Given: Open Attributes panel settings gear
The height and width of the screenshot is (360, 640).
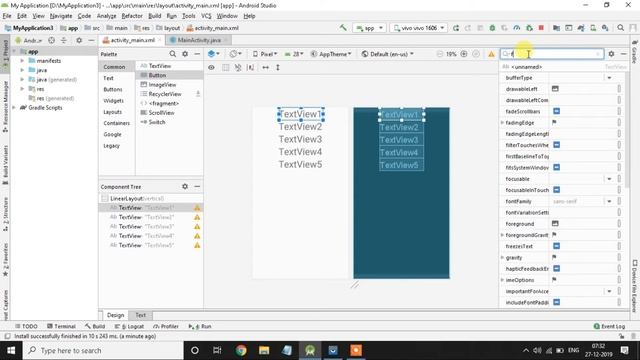Looking at the screenshot, I should [x=611, y=54].
